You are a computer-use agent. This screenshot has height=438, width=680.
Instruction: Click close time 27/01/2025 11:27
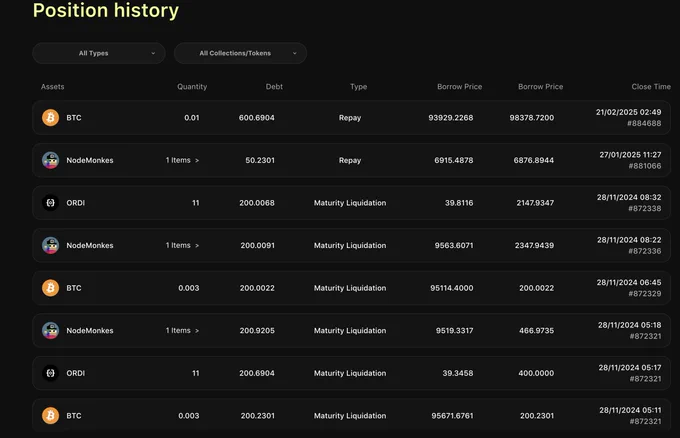point(630,154)
